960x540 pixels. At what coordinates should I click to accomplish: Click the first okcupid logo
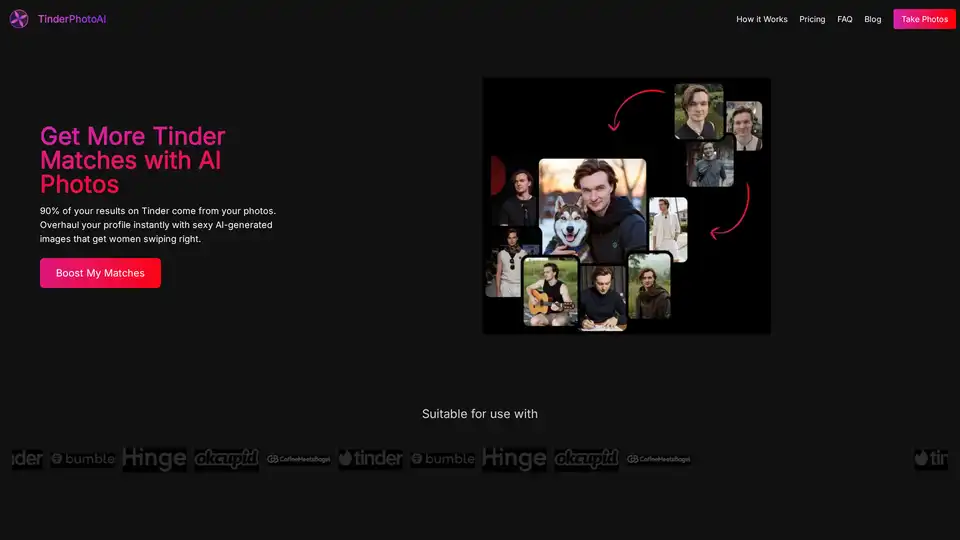(227, 459)
